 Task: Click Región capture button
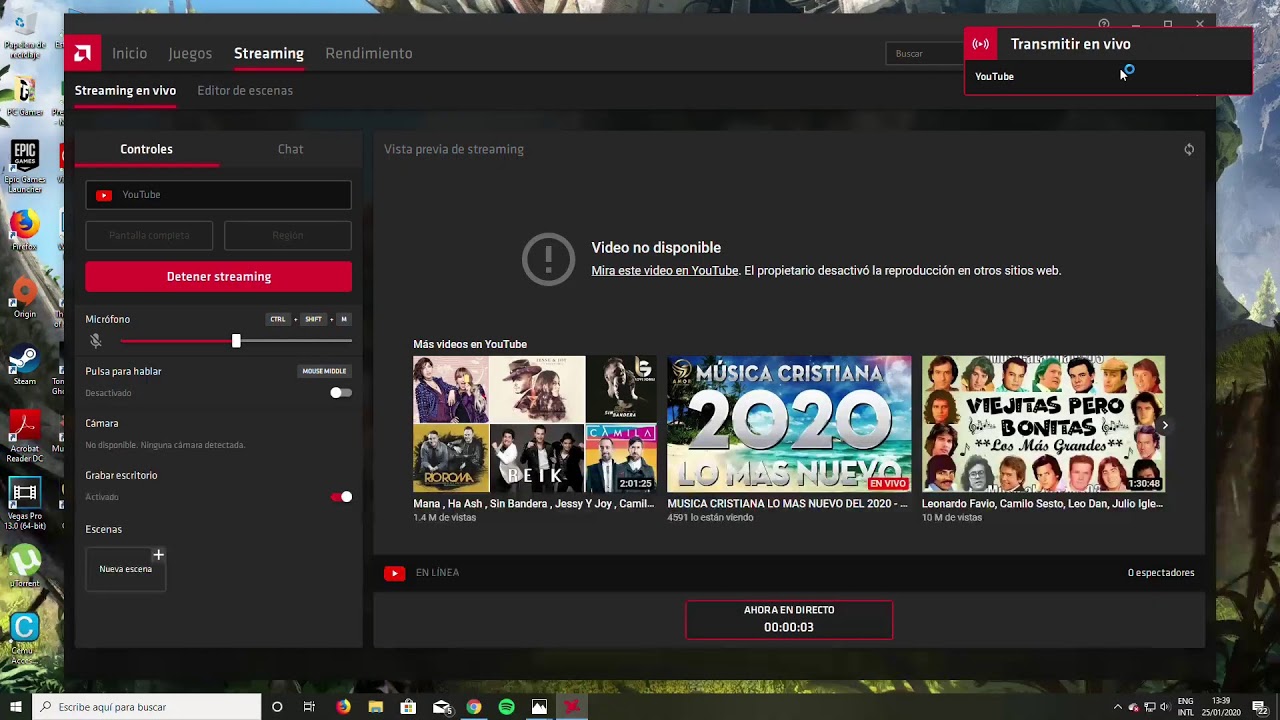coord(288,235)
